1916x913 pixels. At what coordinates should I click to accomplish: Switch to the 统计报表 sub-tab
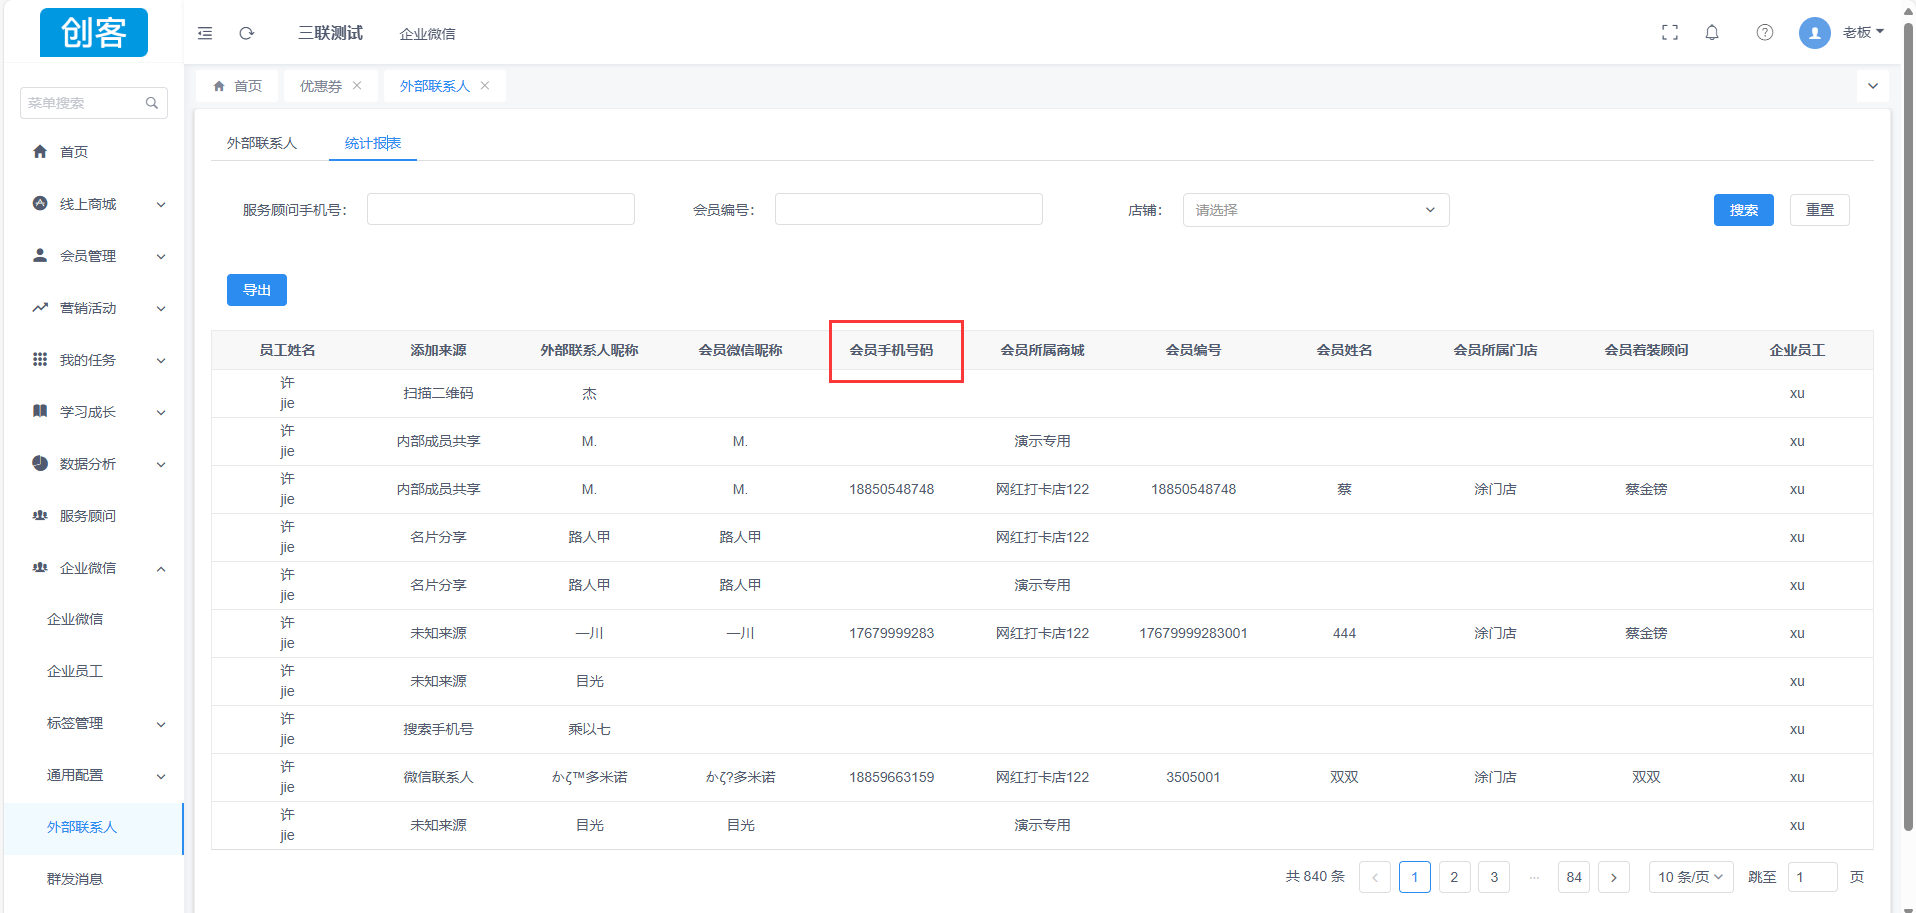pyautogui.click(x=373, y=143)
